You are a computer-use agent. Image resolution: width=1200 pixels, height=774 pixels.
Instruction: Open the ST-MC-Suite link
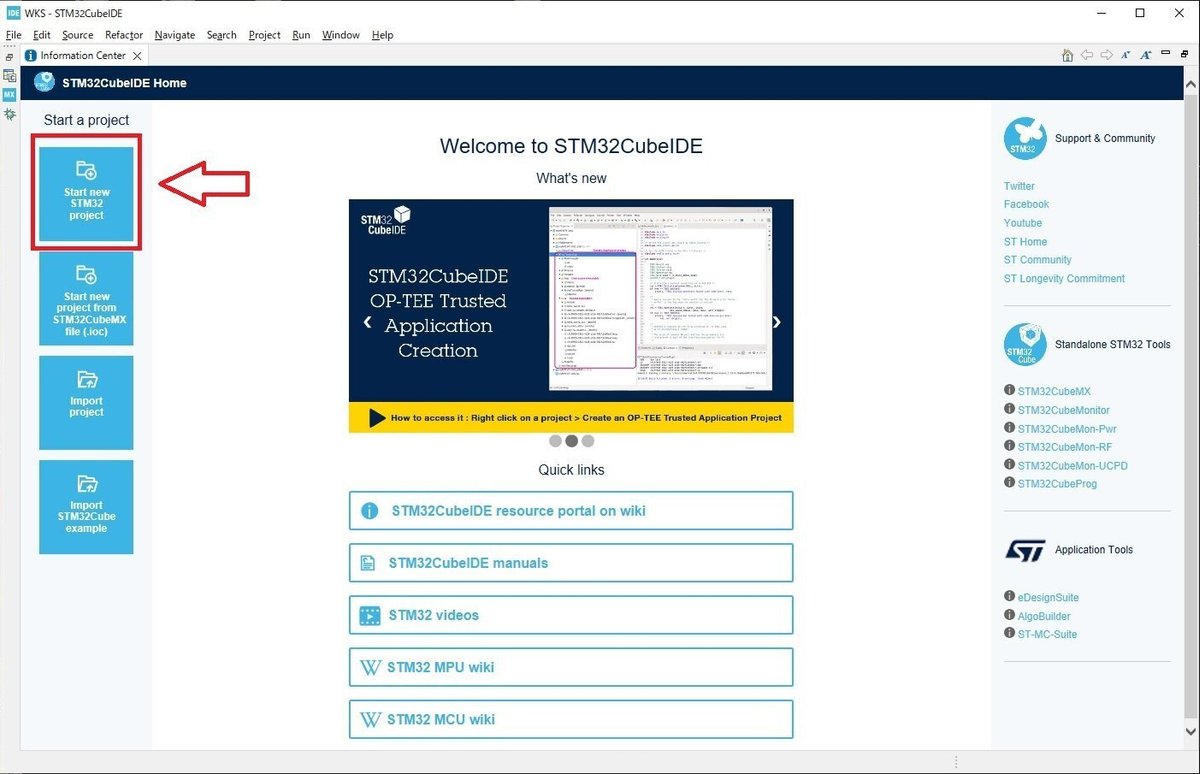[1047, 635]
